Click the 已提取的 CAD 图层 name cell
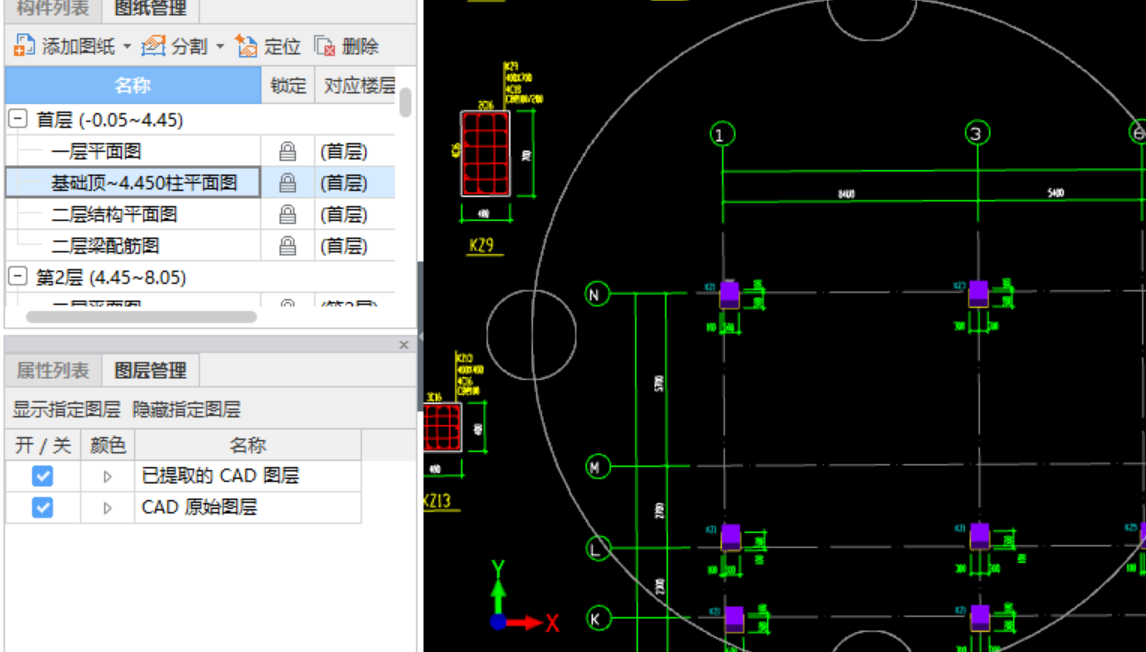The height and width of the screenshot is (652, 1146). [248, 476]
